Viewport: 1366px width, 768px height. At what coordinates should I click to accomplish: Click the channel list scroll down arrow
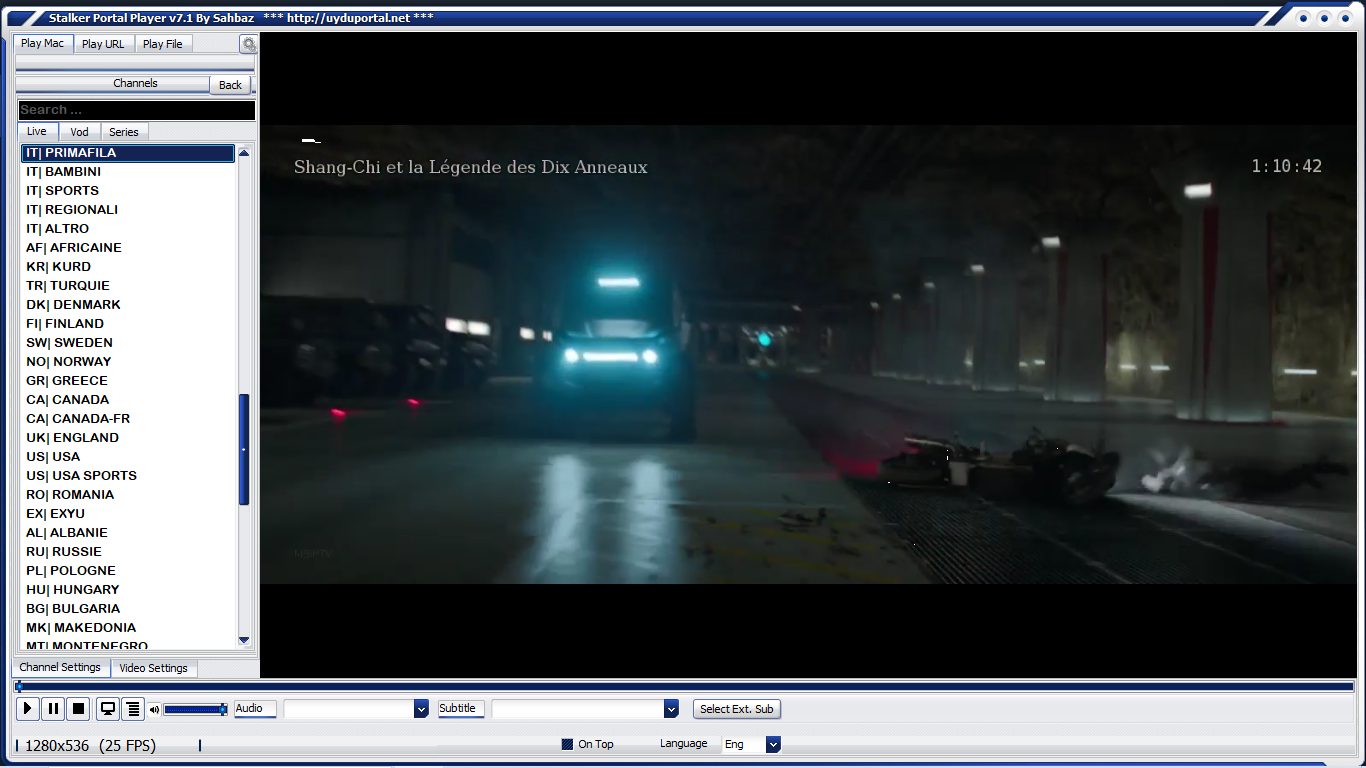244,640
